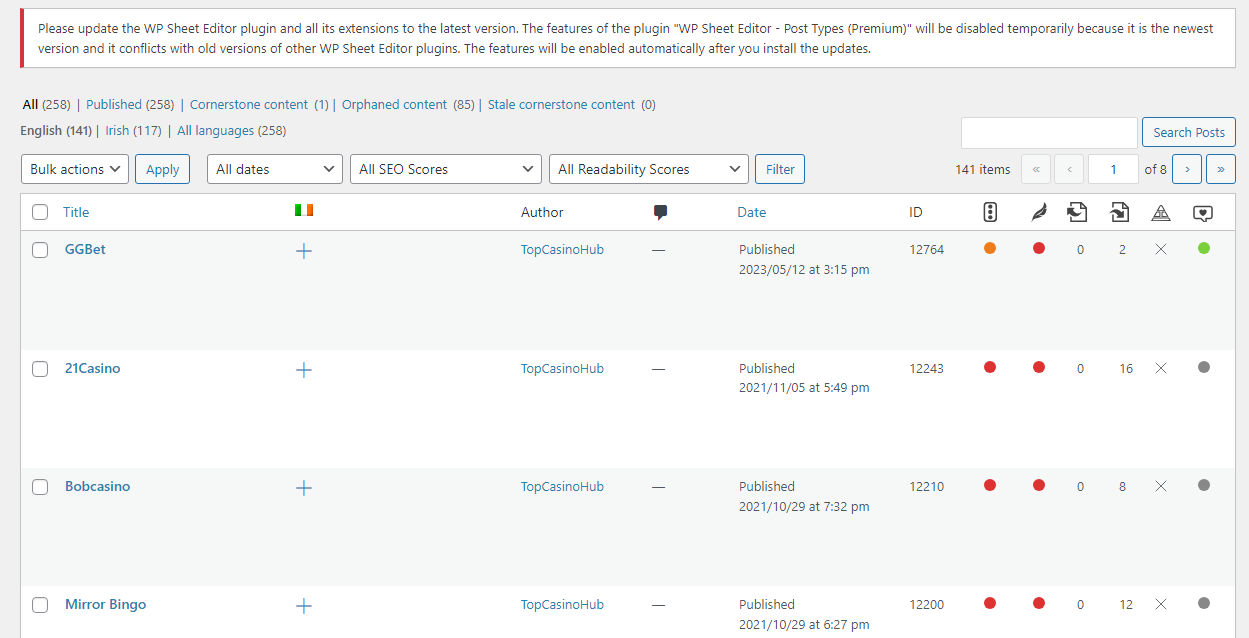Click Bobcasino red SEO score dot
The image size is (1249, 638).
[x=990, y=485]
